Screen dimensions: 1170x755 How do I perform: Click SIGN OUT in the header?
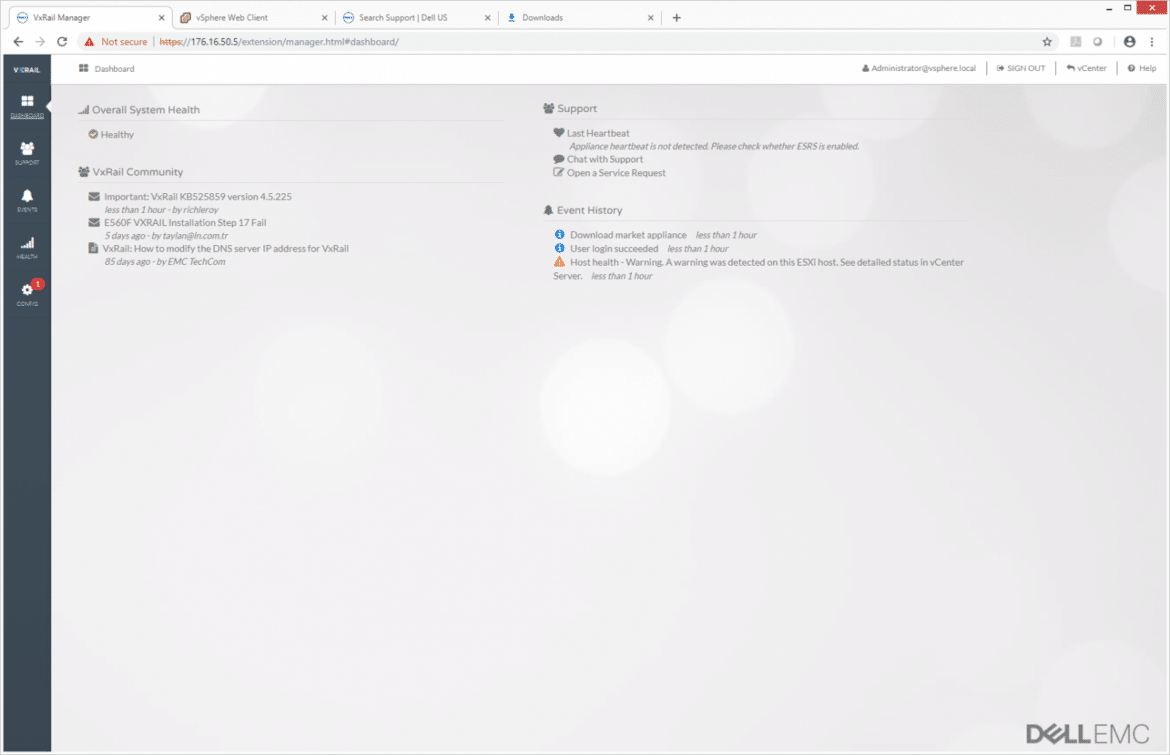(x=1021, y=68)
